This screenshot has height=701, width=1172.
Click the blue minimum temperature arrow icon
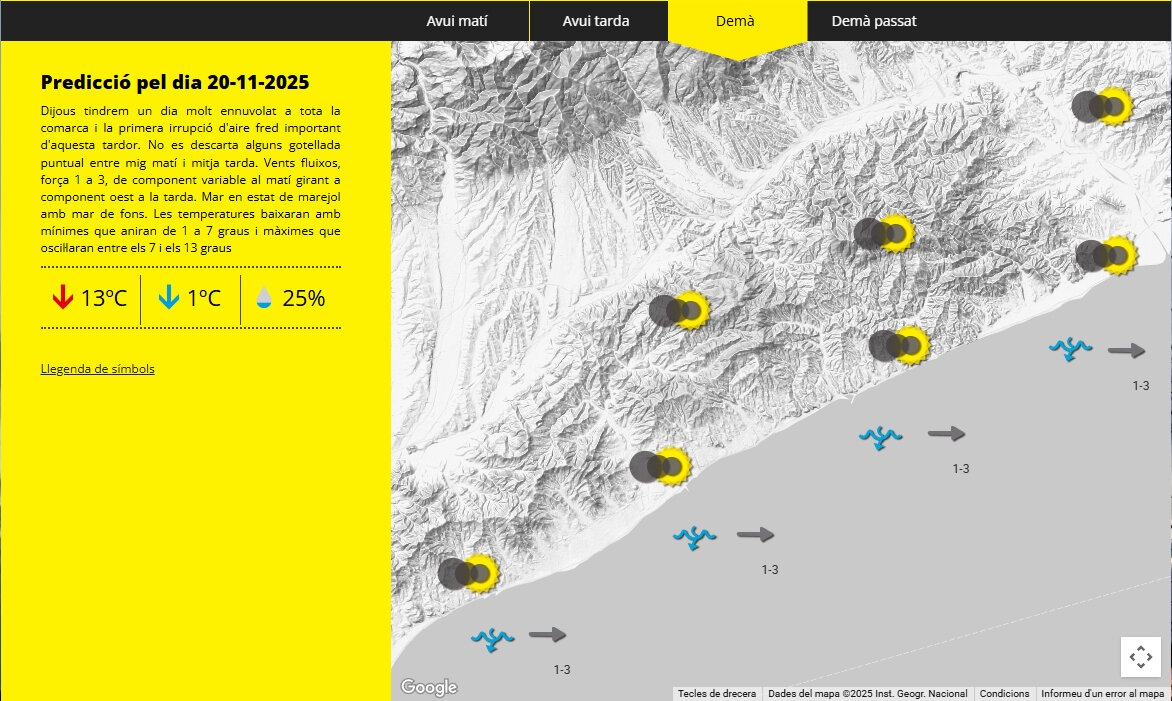[169, 298]
